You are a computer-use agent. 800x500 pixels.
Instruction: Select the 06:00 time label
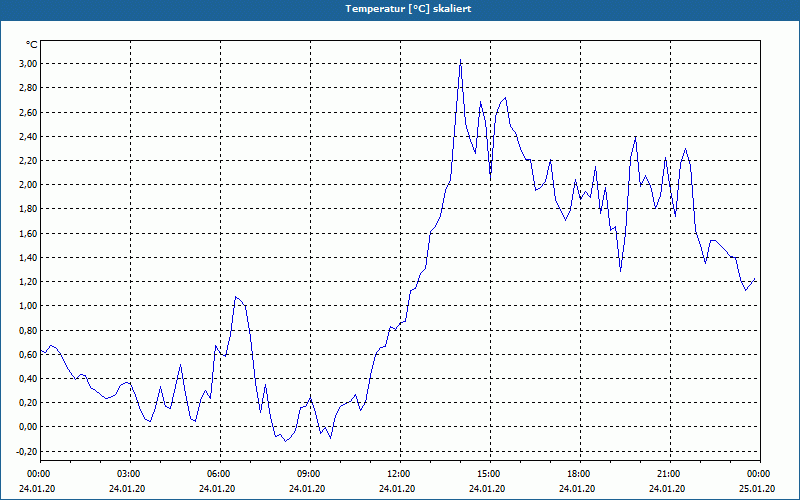tap(218, 474)
